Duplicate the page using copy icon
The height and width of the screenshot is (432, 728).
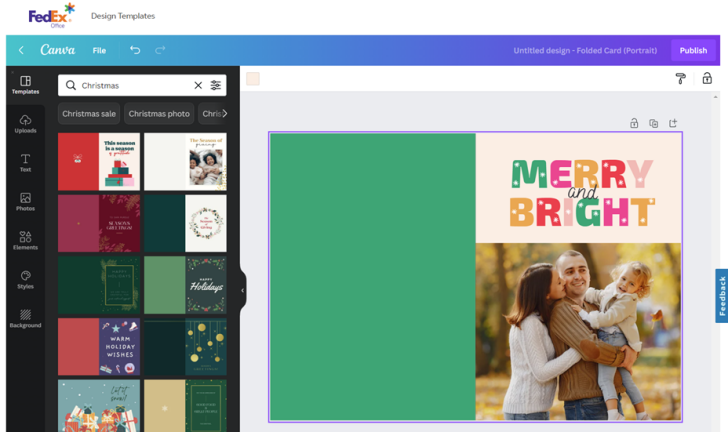click(x=653, y=123)
